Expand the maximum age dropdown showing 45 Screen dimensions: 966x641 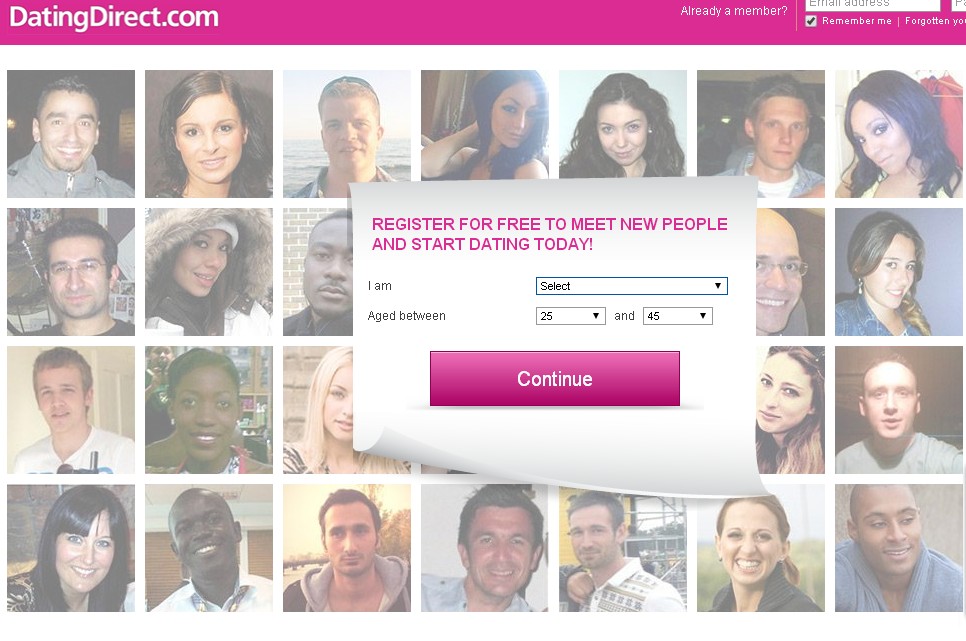(x=678, y=316)
